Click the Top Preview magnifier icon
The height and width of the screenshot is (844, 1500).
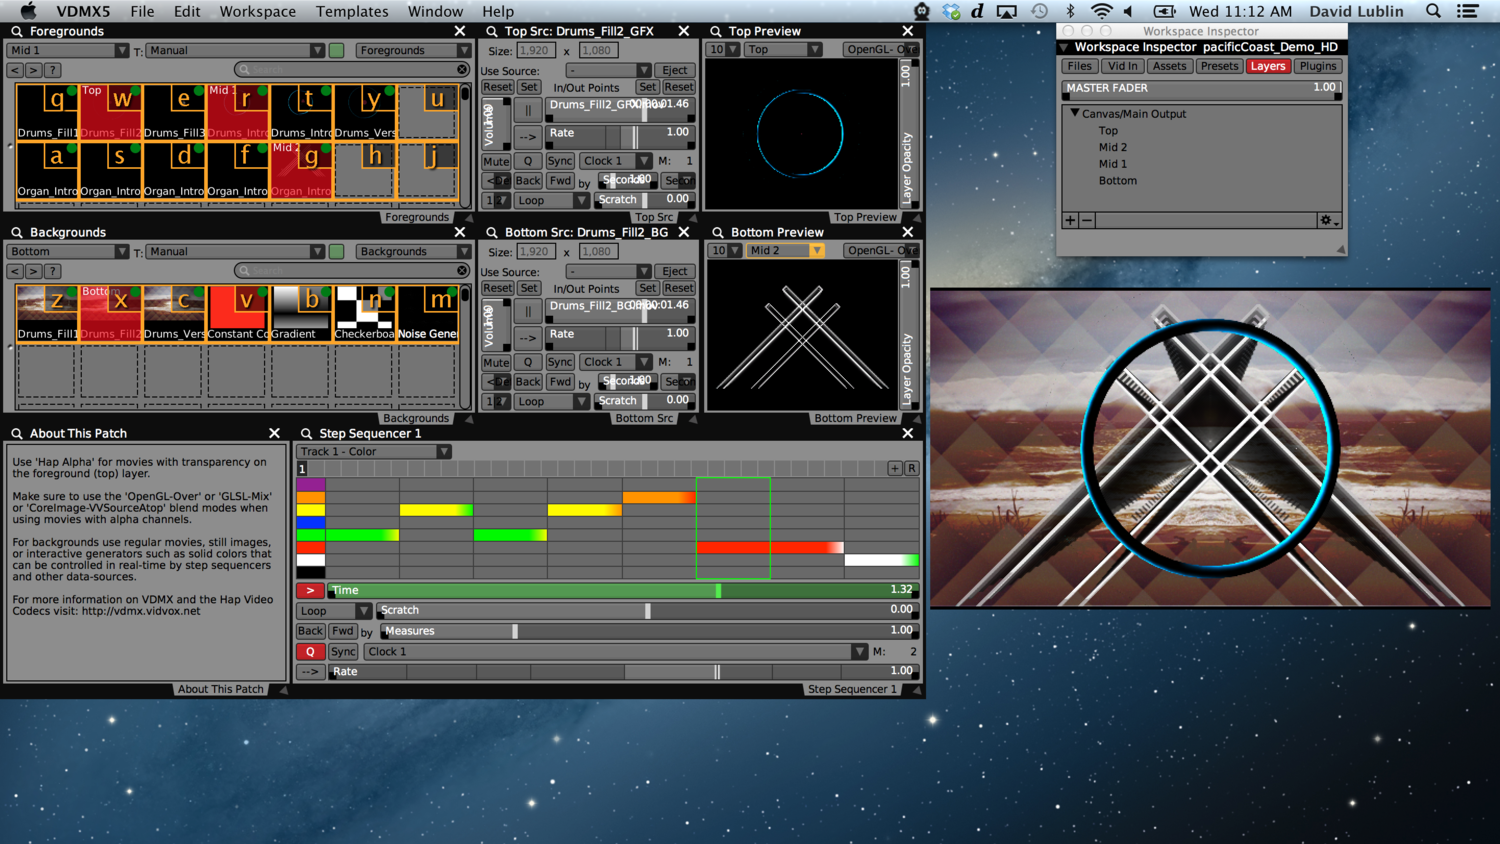point(716,32)
